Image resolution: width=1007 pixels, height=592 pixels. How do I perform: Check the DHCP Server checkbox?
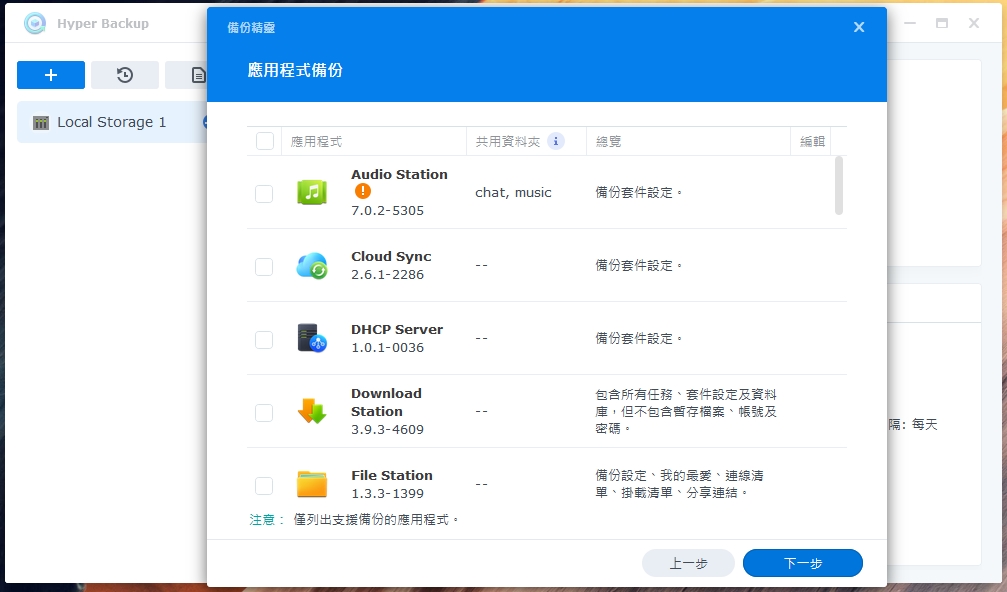pos(264,340)
